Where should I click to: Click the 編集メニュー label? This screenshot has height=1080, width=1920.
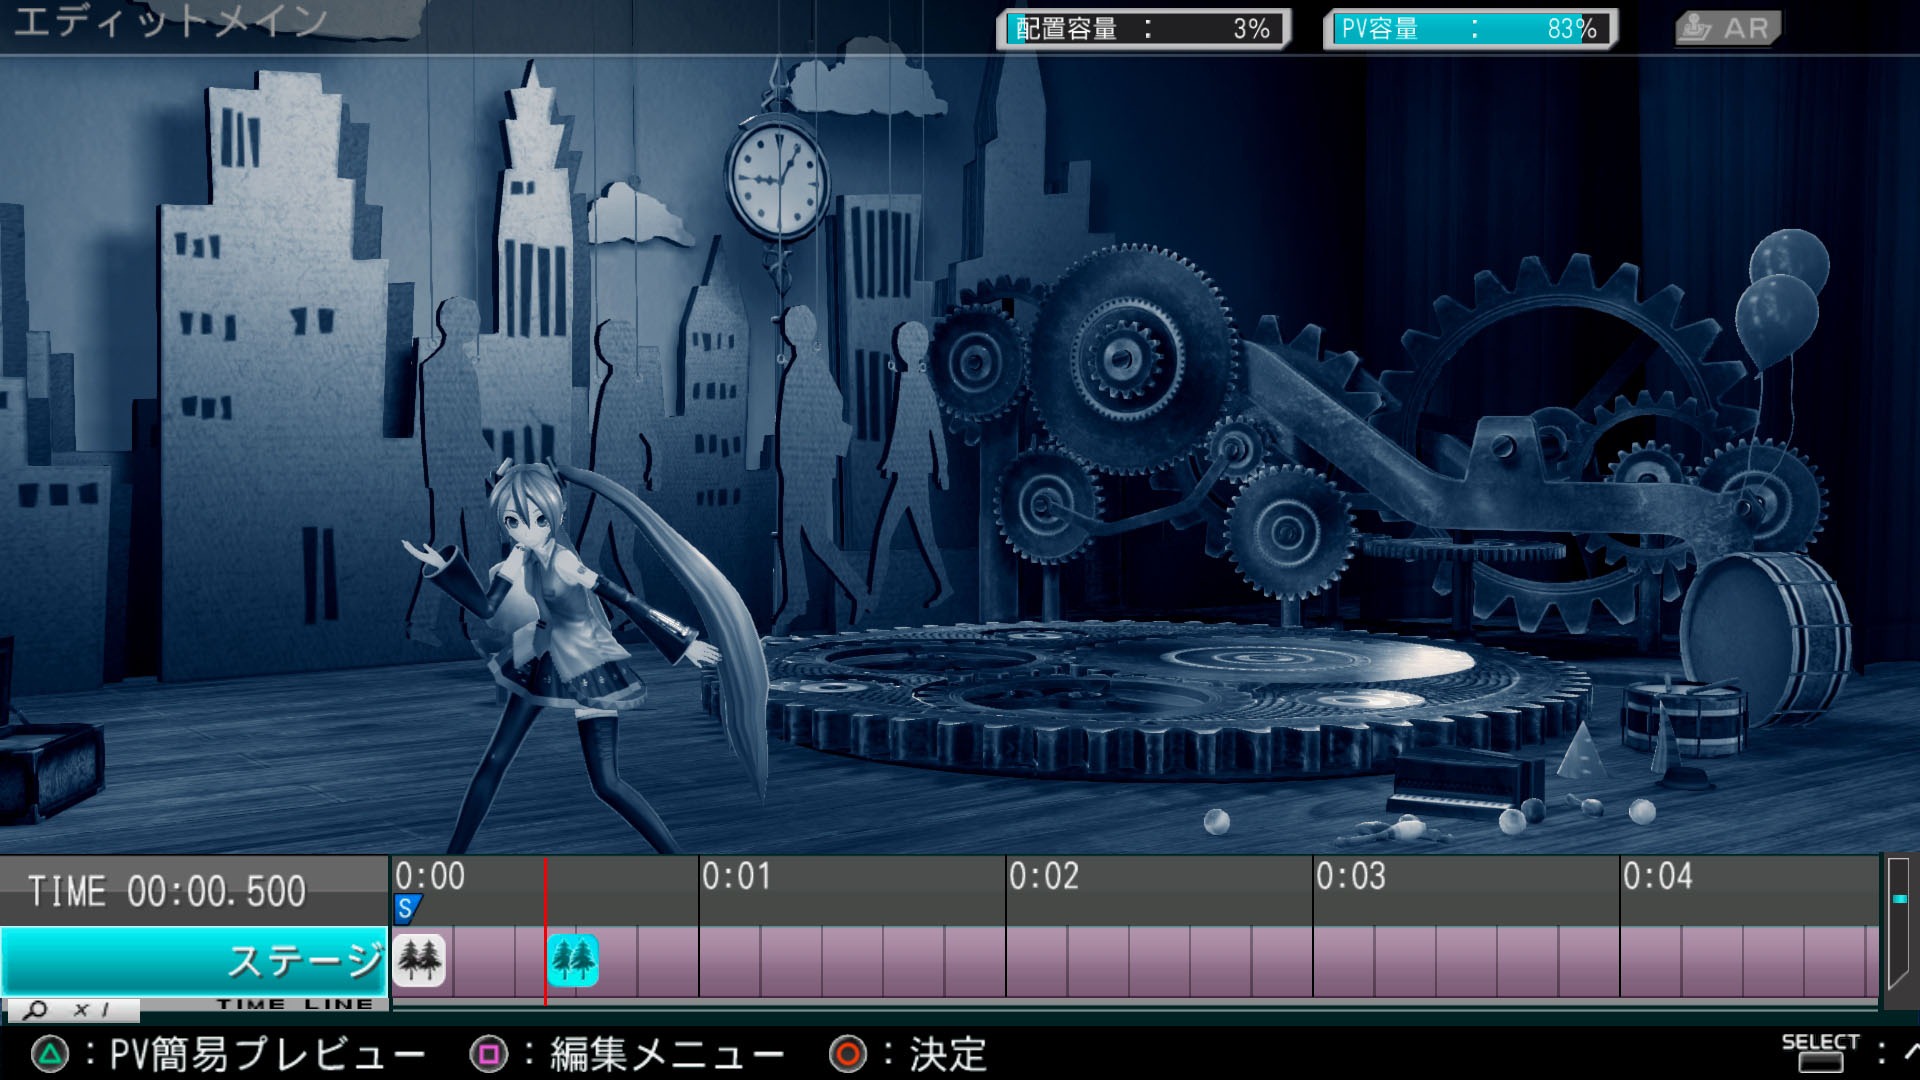click(666, 1055)
